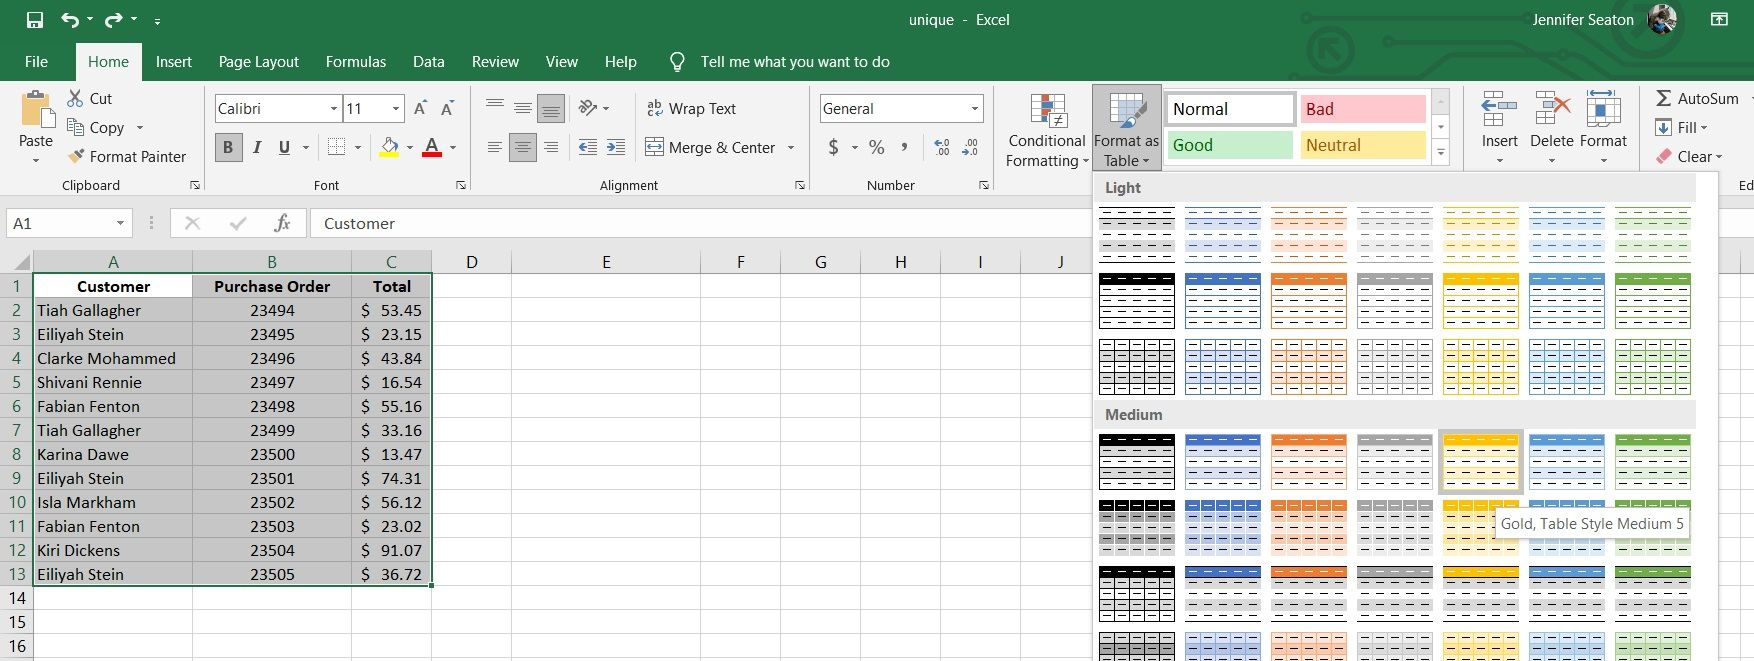The width and height of the screenshot is (1754, 661).
Task: Click the Merge & Center button
Action: (710, 148)
